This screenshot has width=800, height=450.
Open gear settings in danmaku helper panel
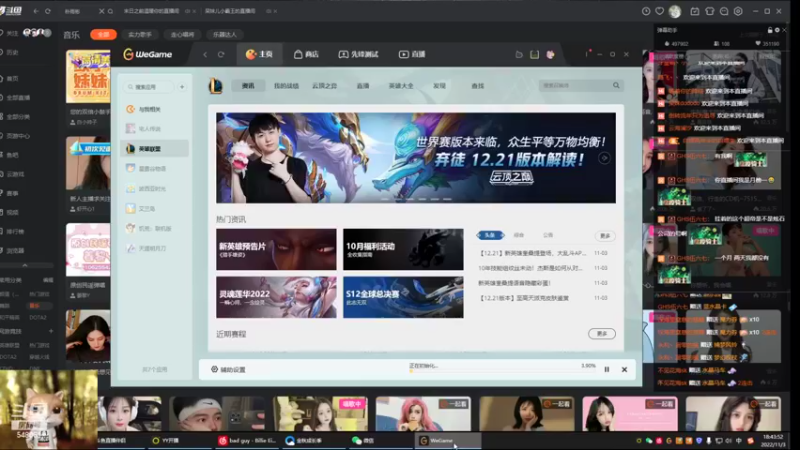(777, 30)
